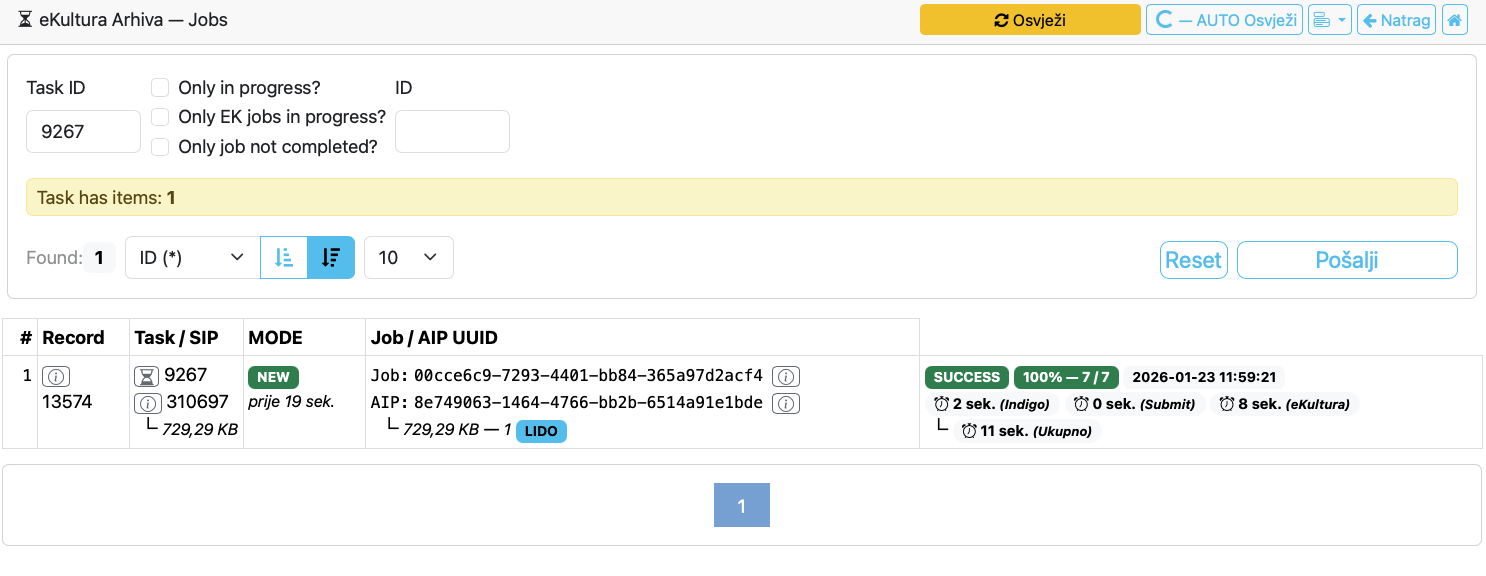The image size is (1486, 576).
Task: Select the ascending sort toggle
Action: [x=284, y=257]
